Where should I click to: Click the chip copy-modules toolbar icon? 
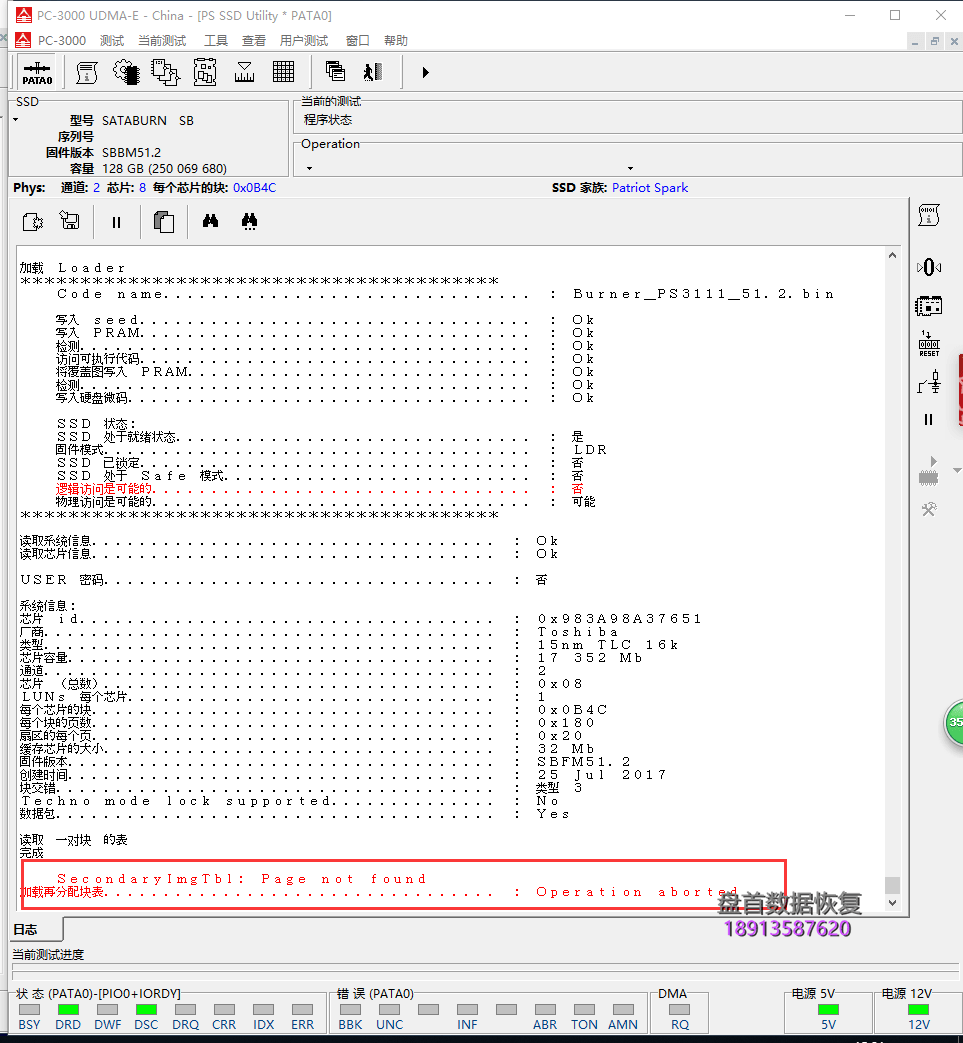pos(165,73)
